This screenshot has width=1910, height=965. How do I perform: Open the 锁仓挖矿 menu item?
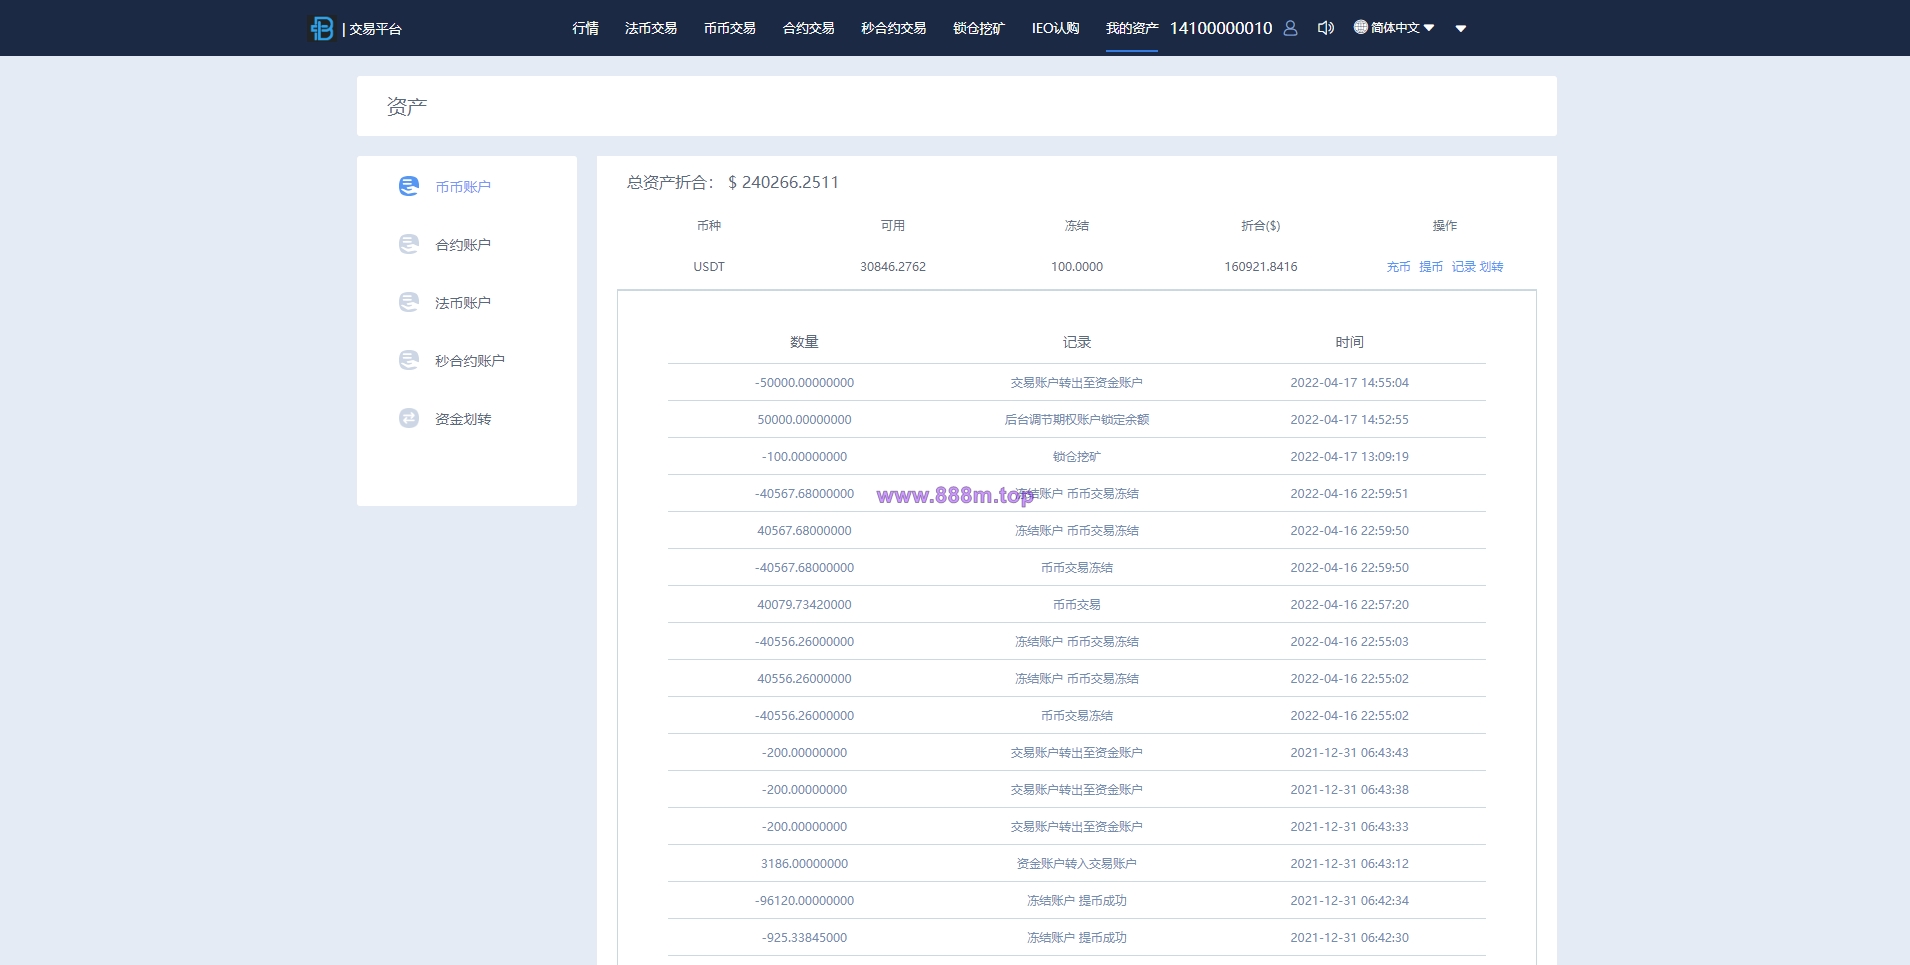tap(978, 28)
